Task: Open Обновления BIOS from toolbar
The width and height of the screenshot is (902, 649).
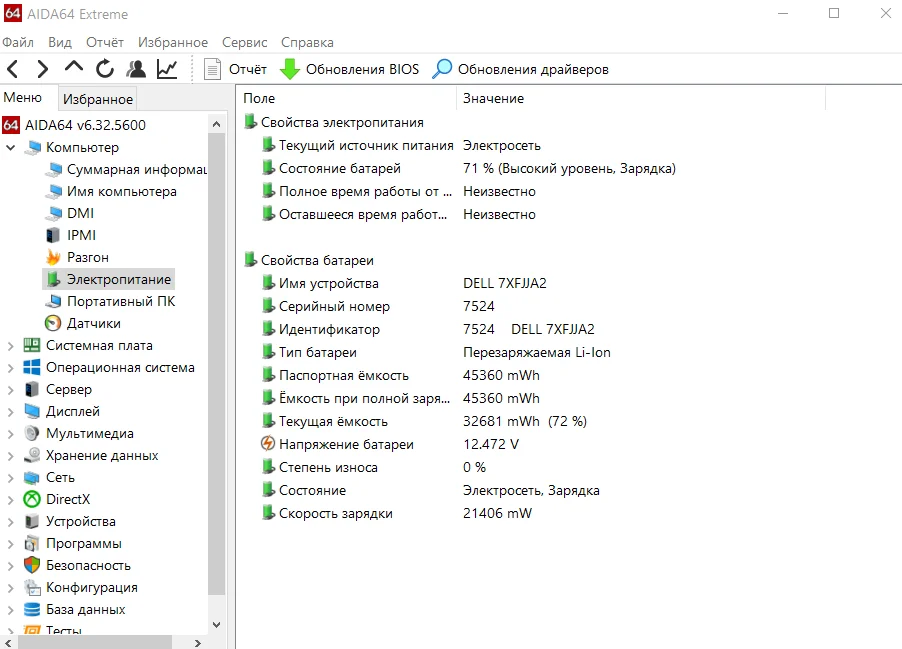Action: 349,69
